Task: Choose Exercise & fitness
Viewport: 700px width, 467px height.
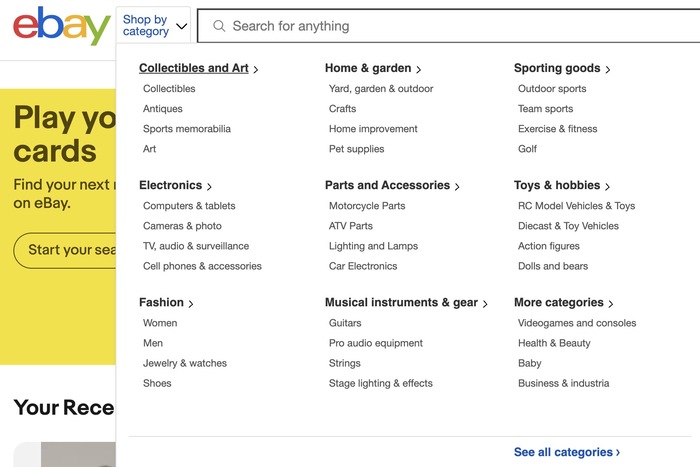Action: (557, 129)
